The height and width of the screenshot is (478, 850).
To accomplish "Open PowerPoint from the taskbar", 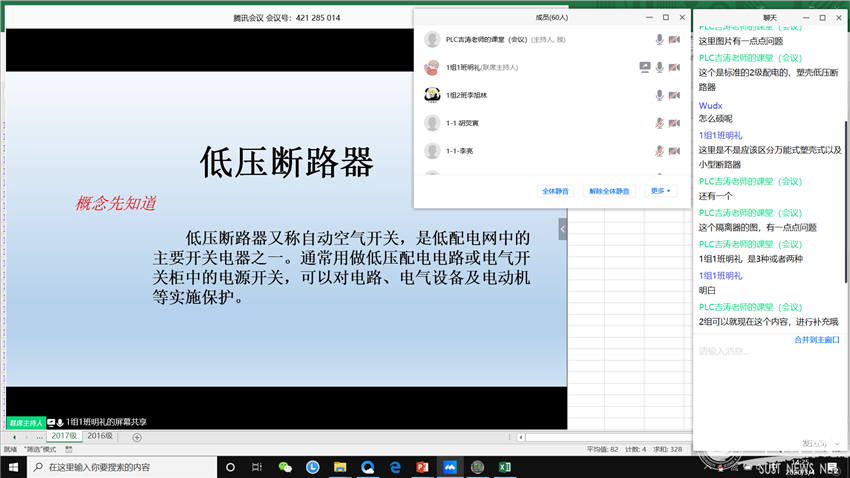I will pos(422,467).
